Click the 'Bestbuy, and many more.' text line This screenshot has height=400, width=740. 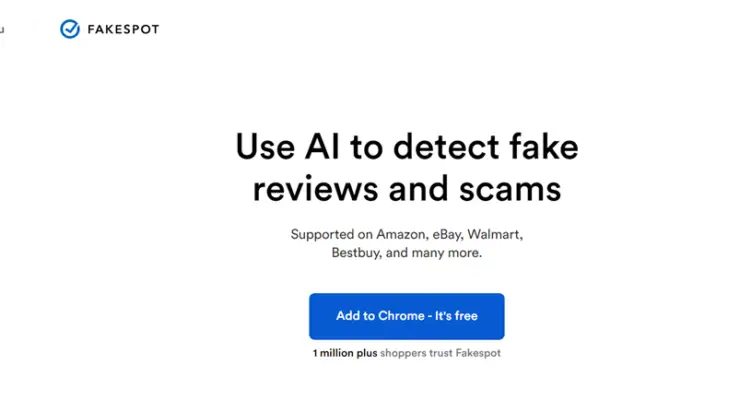point(407,253)
